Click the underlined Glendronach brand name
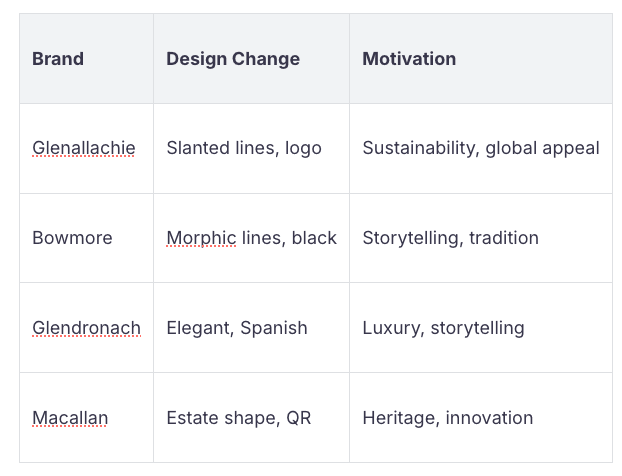The height and width of the screenshot is (476, 622). 86,328
